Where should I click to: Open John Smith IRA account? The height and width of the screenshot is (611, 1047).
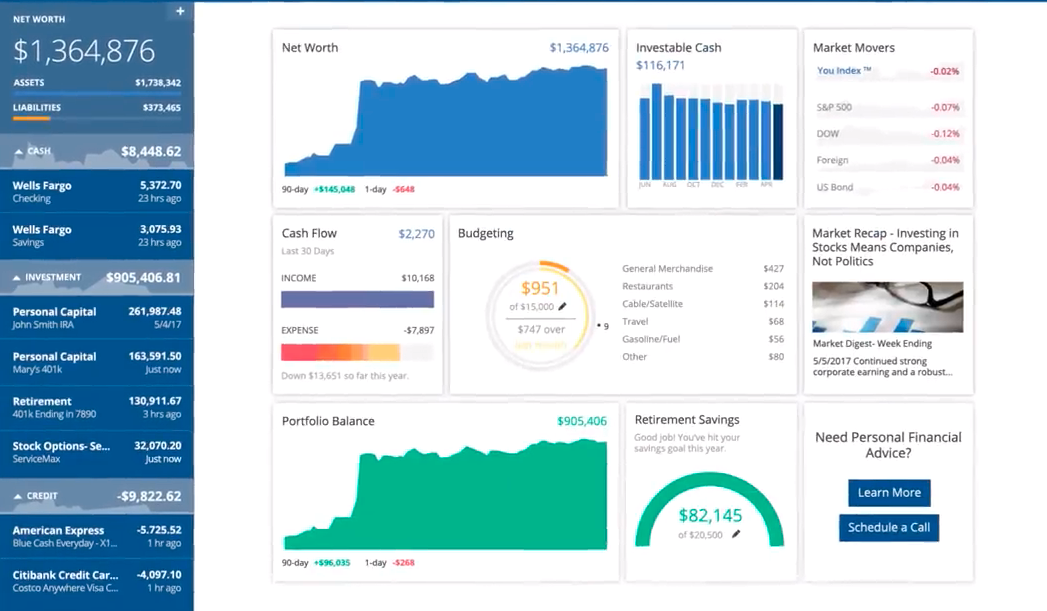[x=96, y=317]
